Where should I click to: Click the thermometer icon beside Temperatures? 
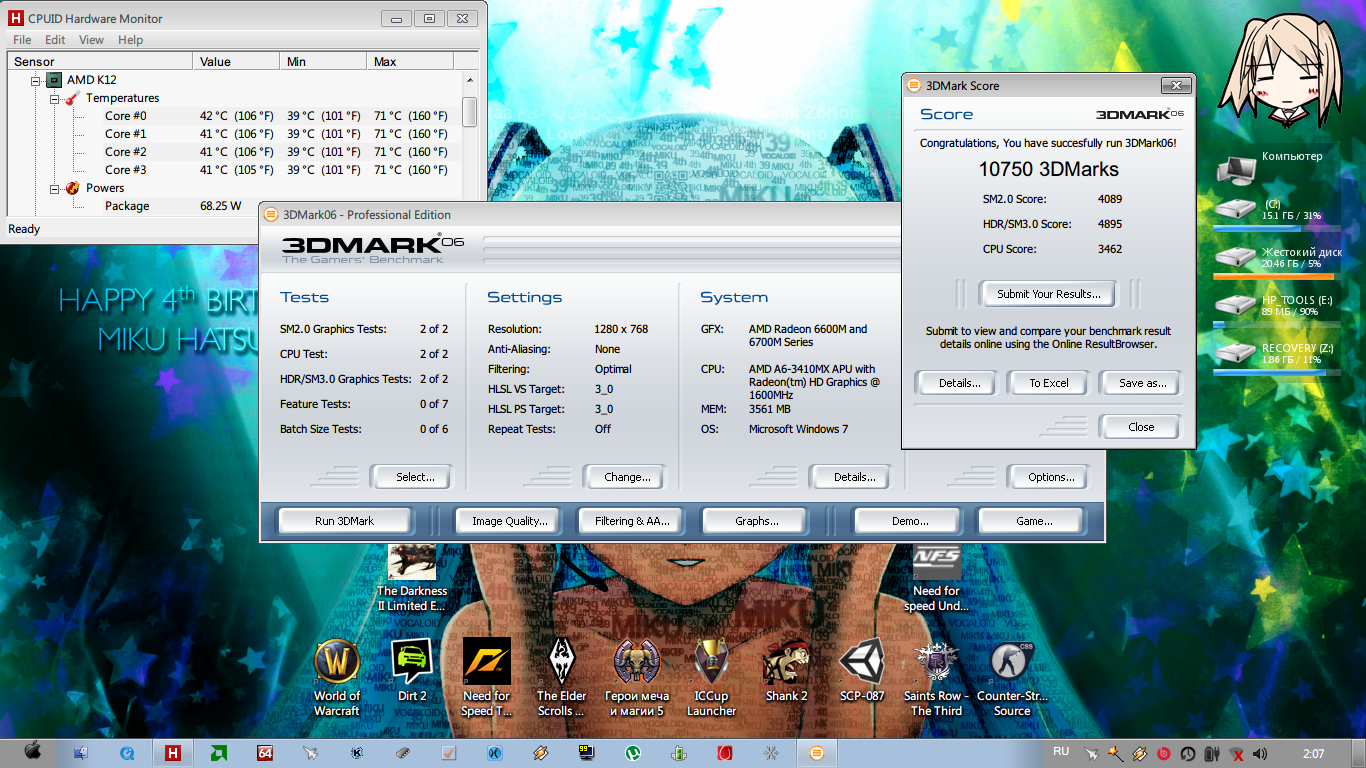point(74,98)
